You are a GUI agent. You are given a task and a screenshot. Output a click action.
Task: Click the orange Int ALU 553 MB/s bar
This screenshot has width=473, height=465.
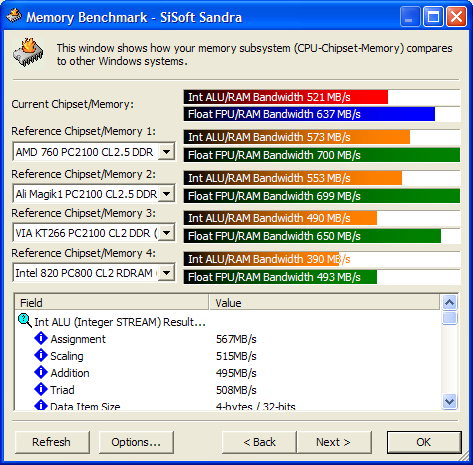(x=293, y=178)
